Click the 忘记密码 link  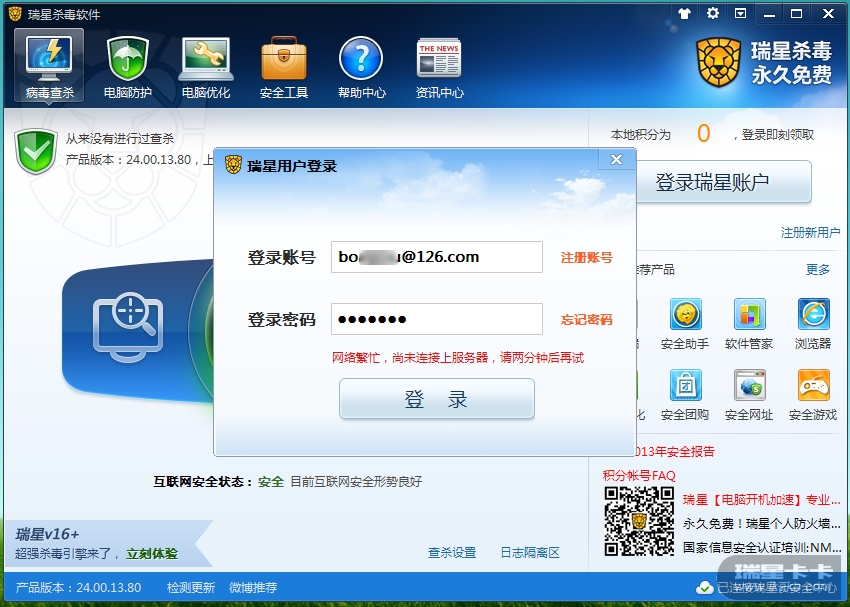click(586, 320)
